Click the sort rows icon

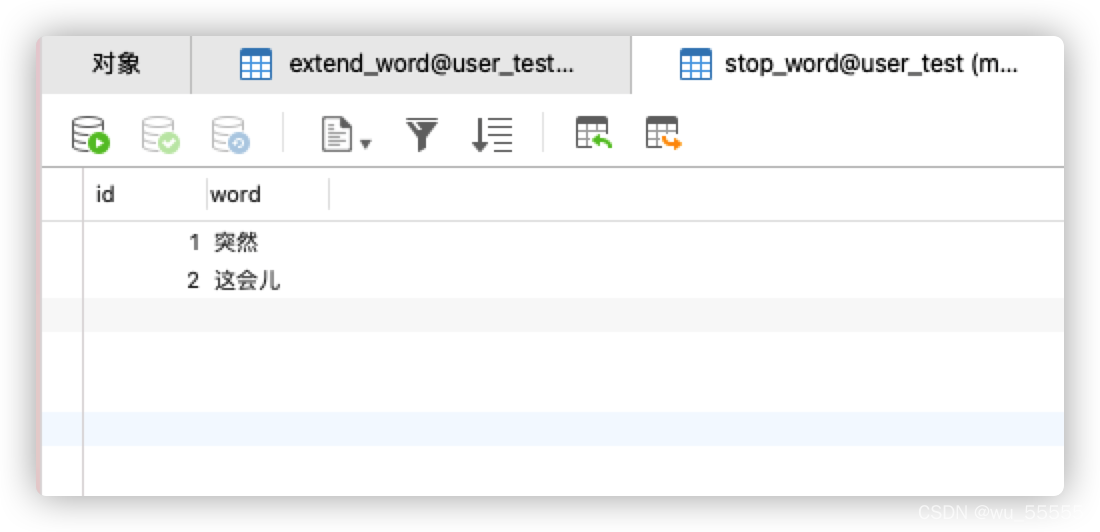(492, 134)
